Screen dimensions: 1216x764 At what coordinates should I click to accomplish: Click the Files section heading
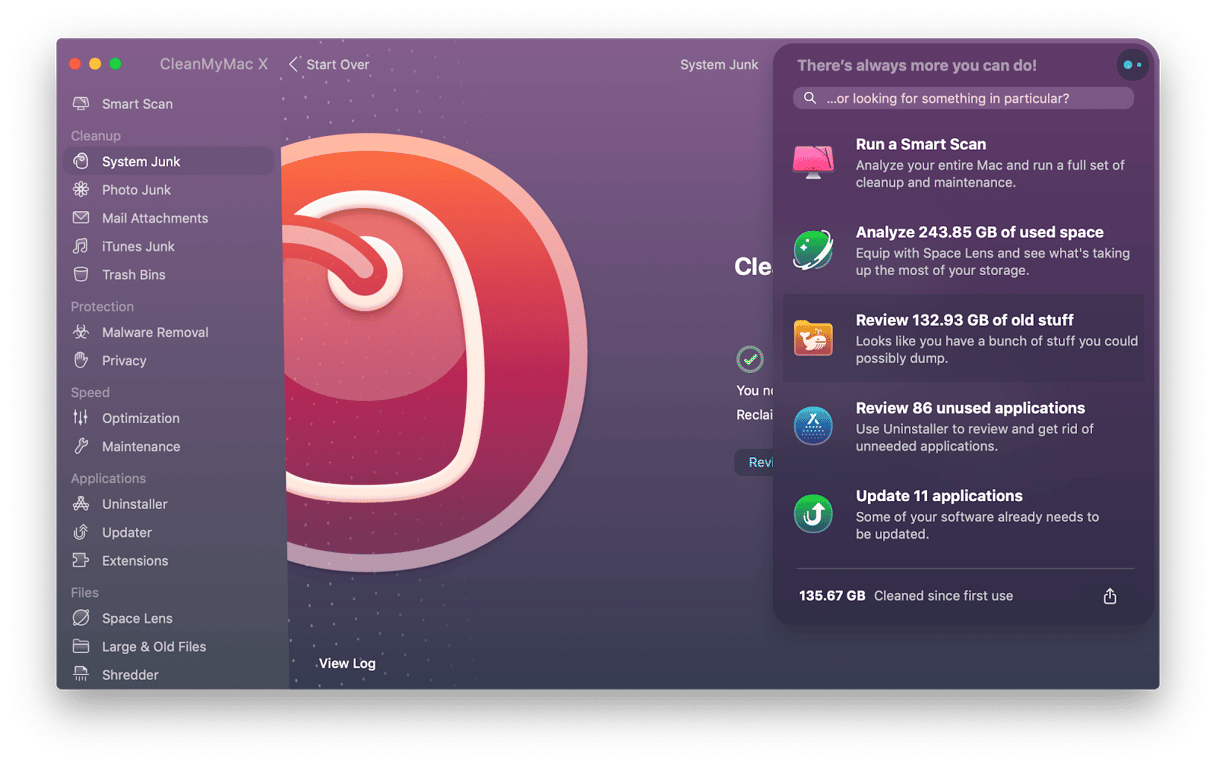[85, 592]
